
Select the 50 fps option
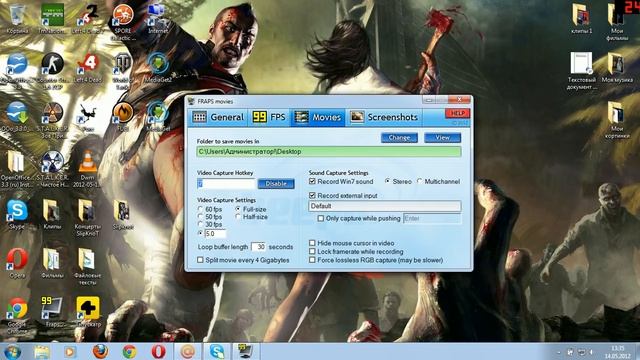click(200, 217)
